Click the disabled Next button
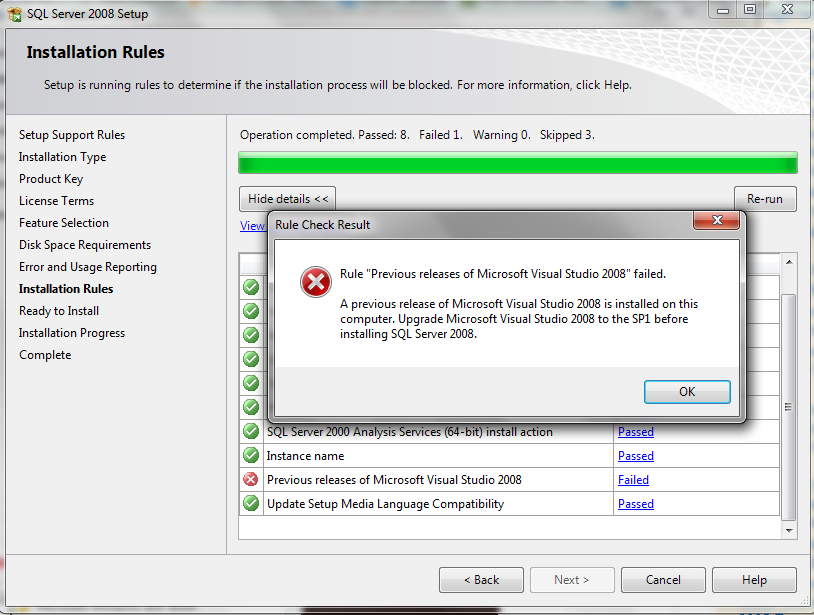Screen dimensions: 814x615 (x=572, y=580)
